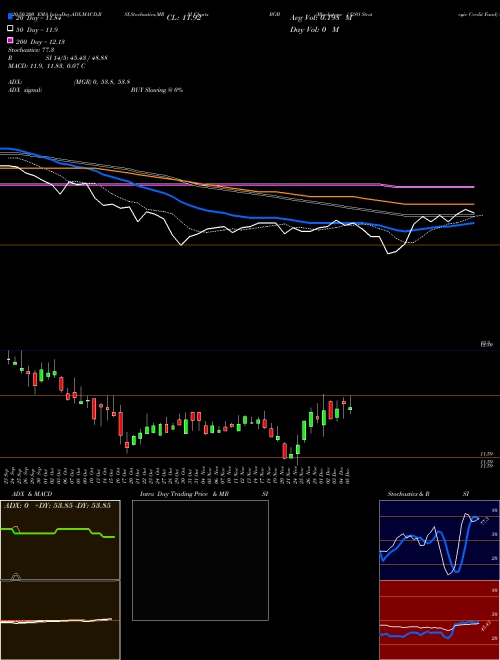
Task: Click the 'ADX: 0 +DY: 53.85 -DY: 53.85' header
Action: [57, 505]
